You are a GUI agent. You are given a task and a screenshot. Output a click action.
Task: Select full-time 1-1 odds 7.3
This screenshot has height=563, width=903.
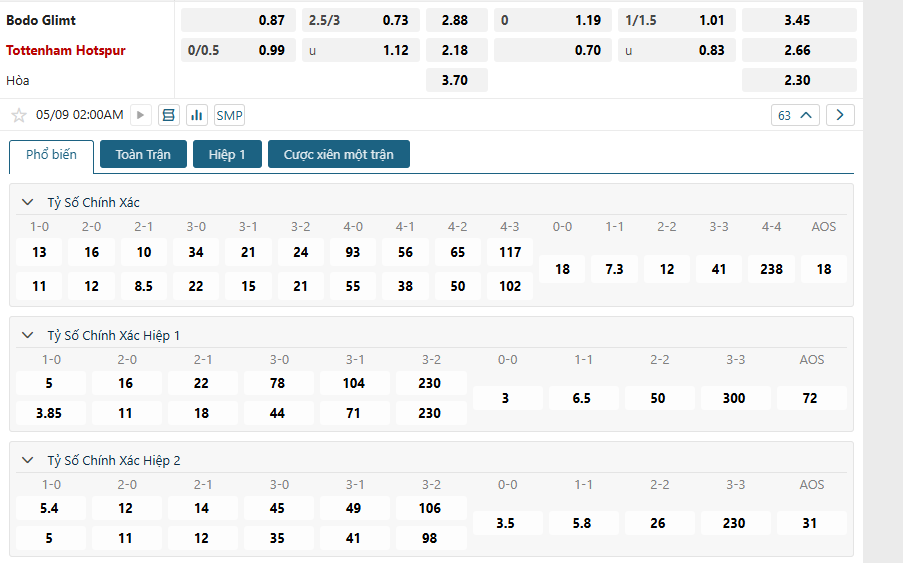pyautogui.click(x=614, y=269)
